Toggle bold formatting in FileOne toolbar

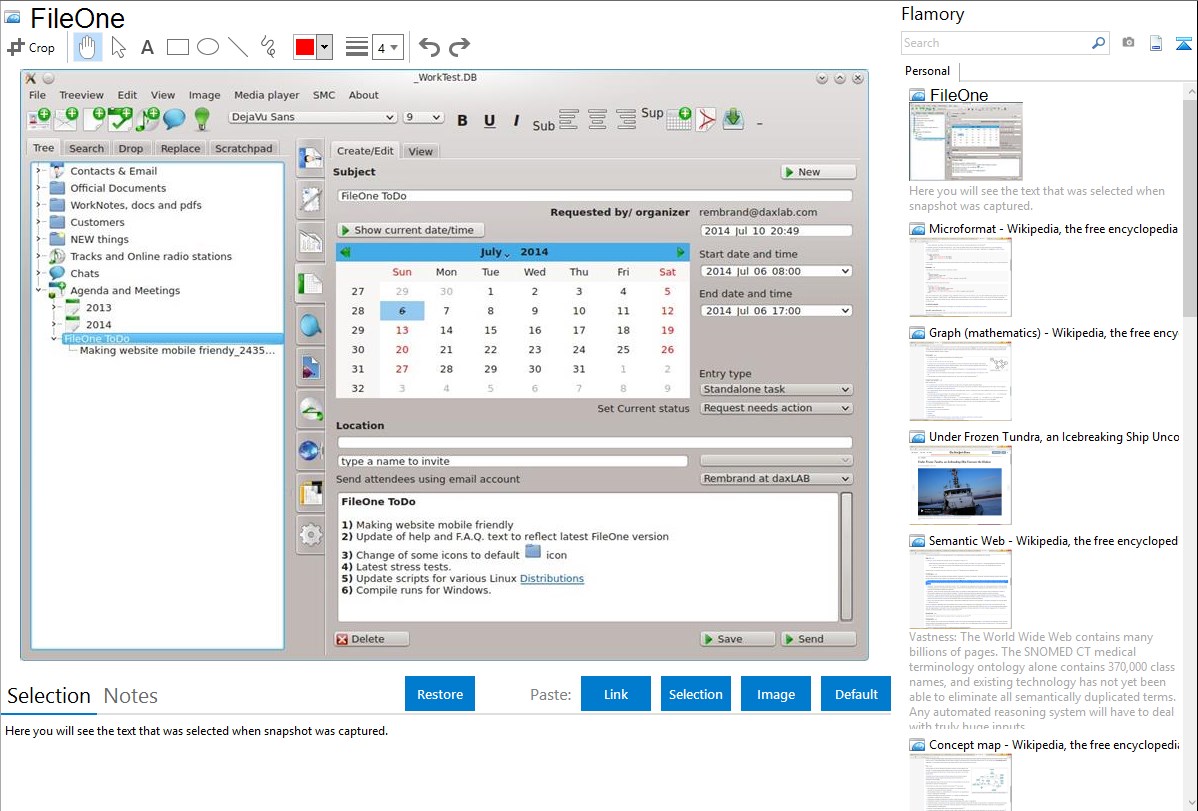point(462,120)
